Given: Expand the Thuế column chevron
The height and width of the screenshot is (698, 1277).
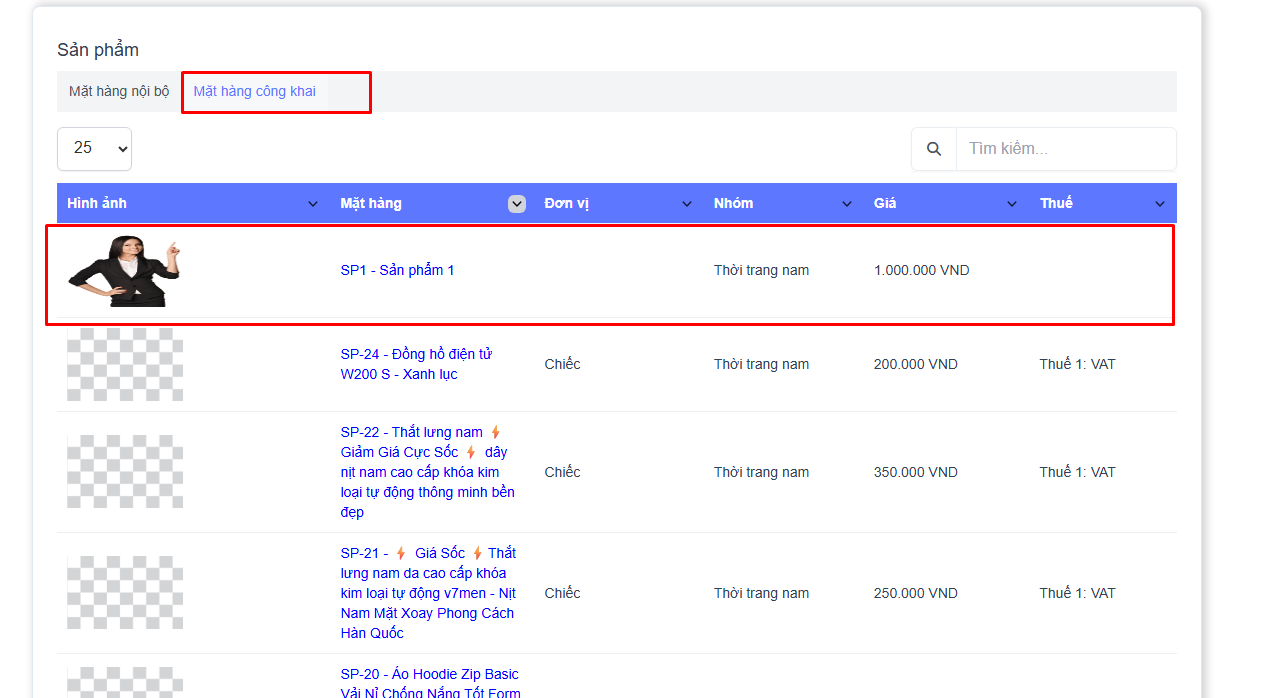Looking at the screenshot, I should (1160, 204).
